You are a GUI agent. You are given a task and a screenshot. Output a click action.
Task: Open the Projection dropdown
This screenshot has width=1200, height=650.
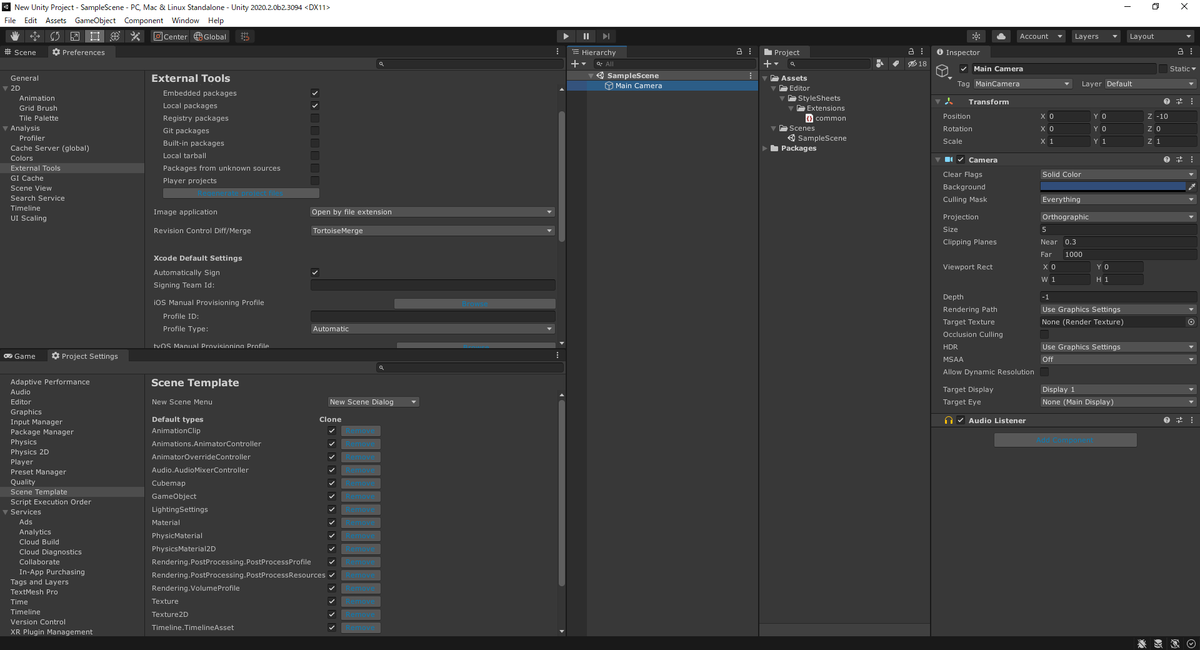click(1118, 216)
